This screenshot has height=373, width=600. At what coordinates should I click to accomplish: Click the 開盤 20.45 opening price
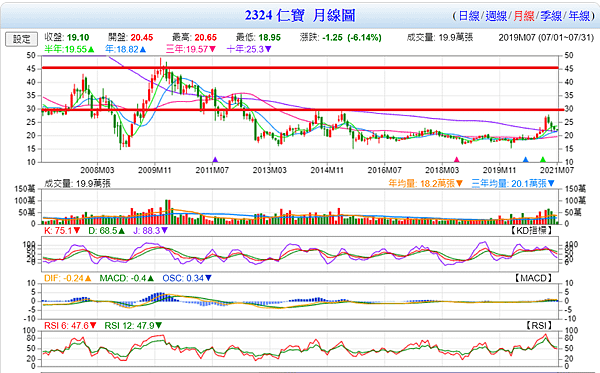[130, 37]
